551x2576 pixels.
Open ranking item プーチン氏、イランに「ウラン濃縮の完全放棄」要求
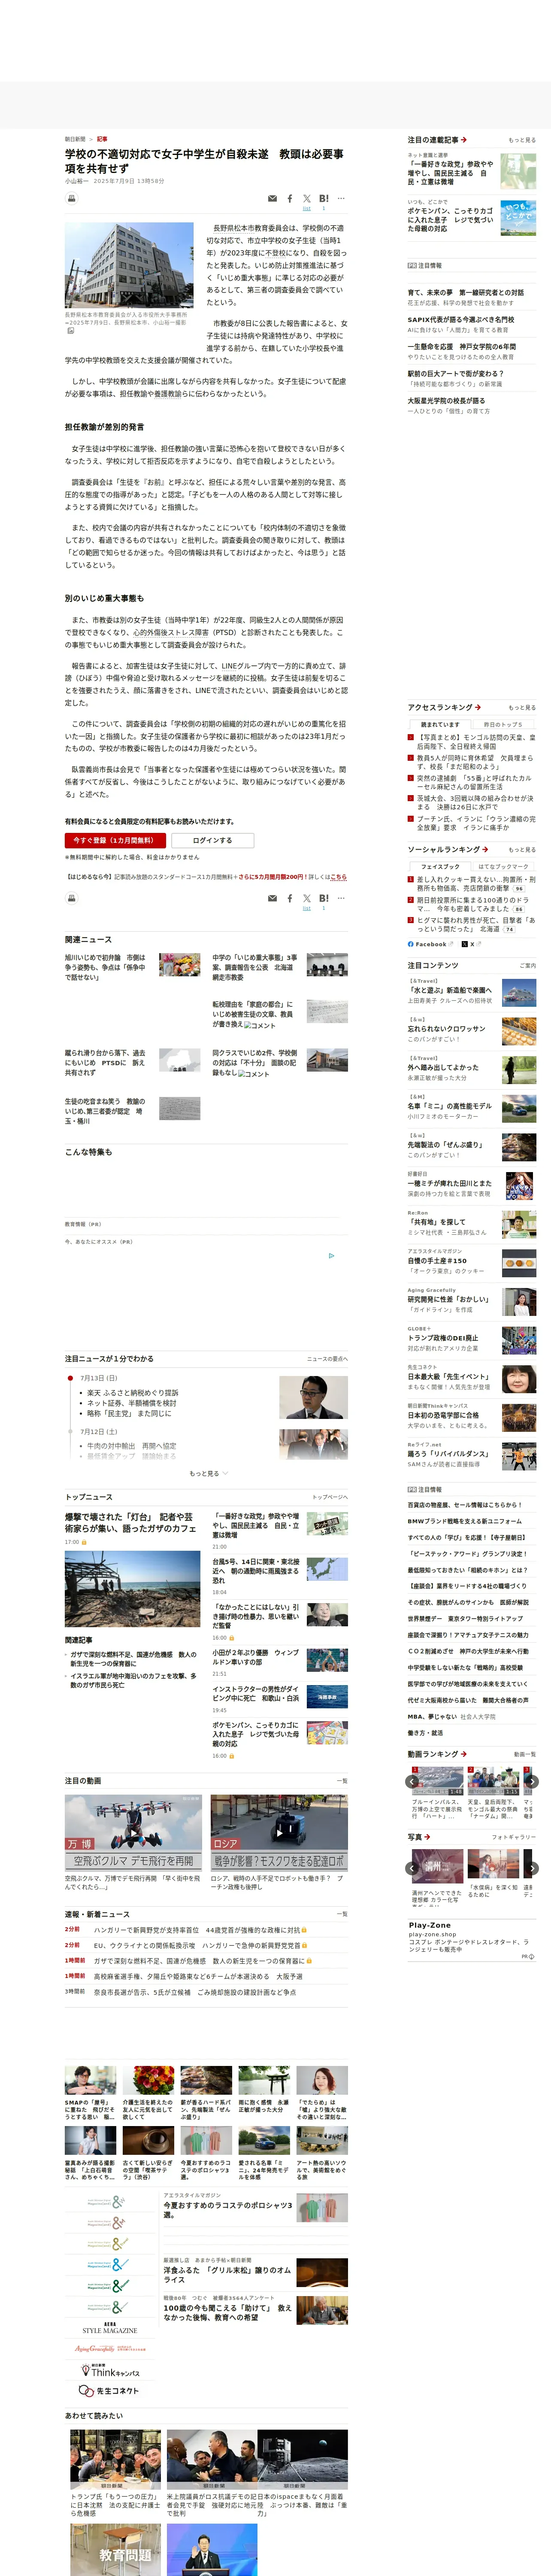[475, 823]
